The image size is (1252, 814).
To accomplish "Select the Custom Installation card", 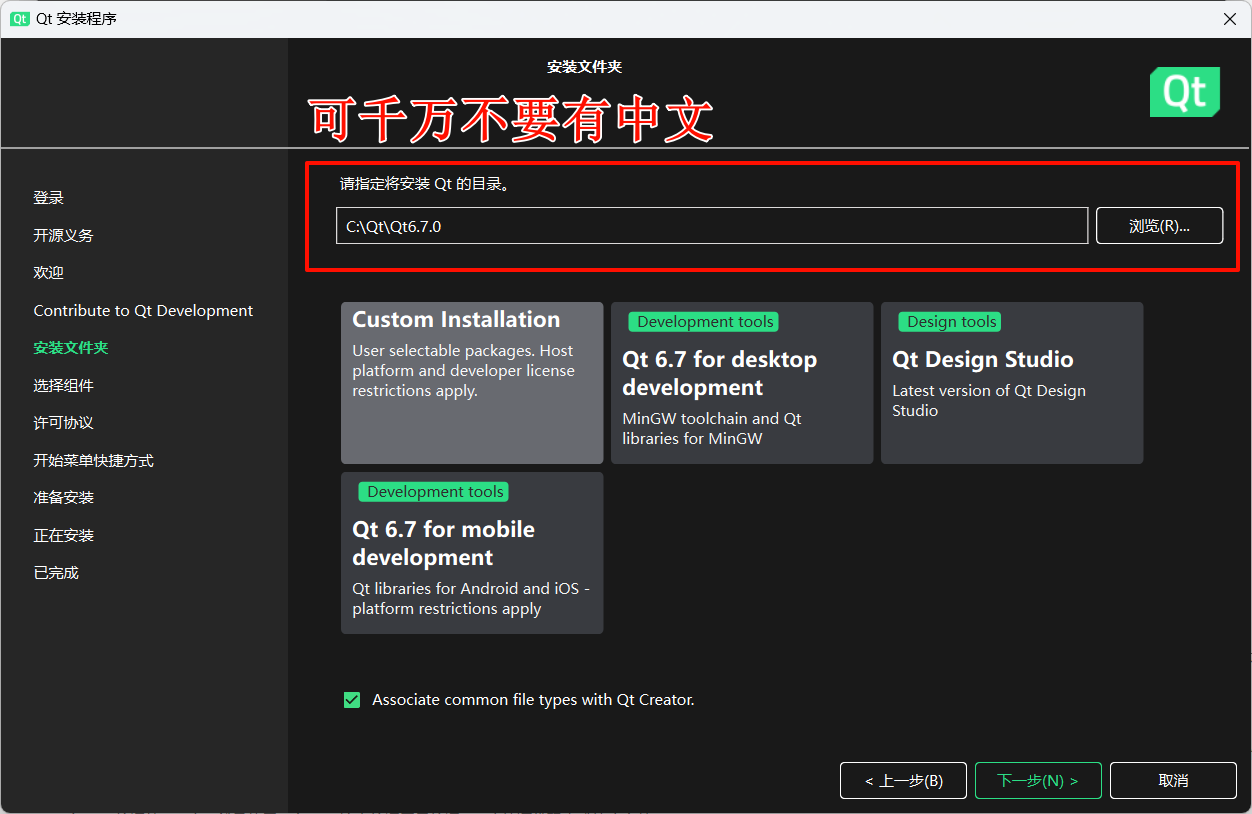I will [x=472, y=383].
